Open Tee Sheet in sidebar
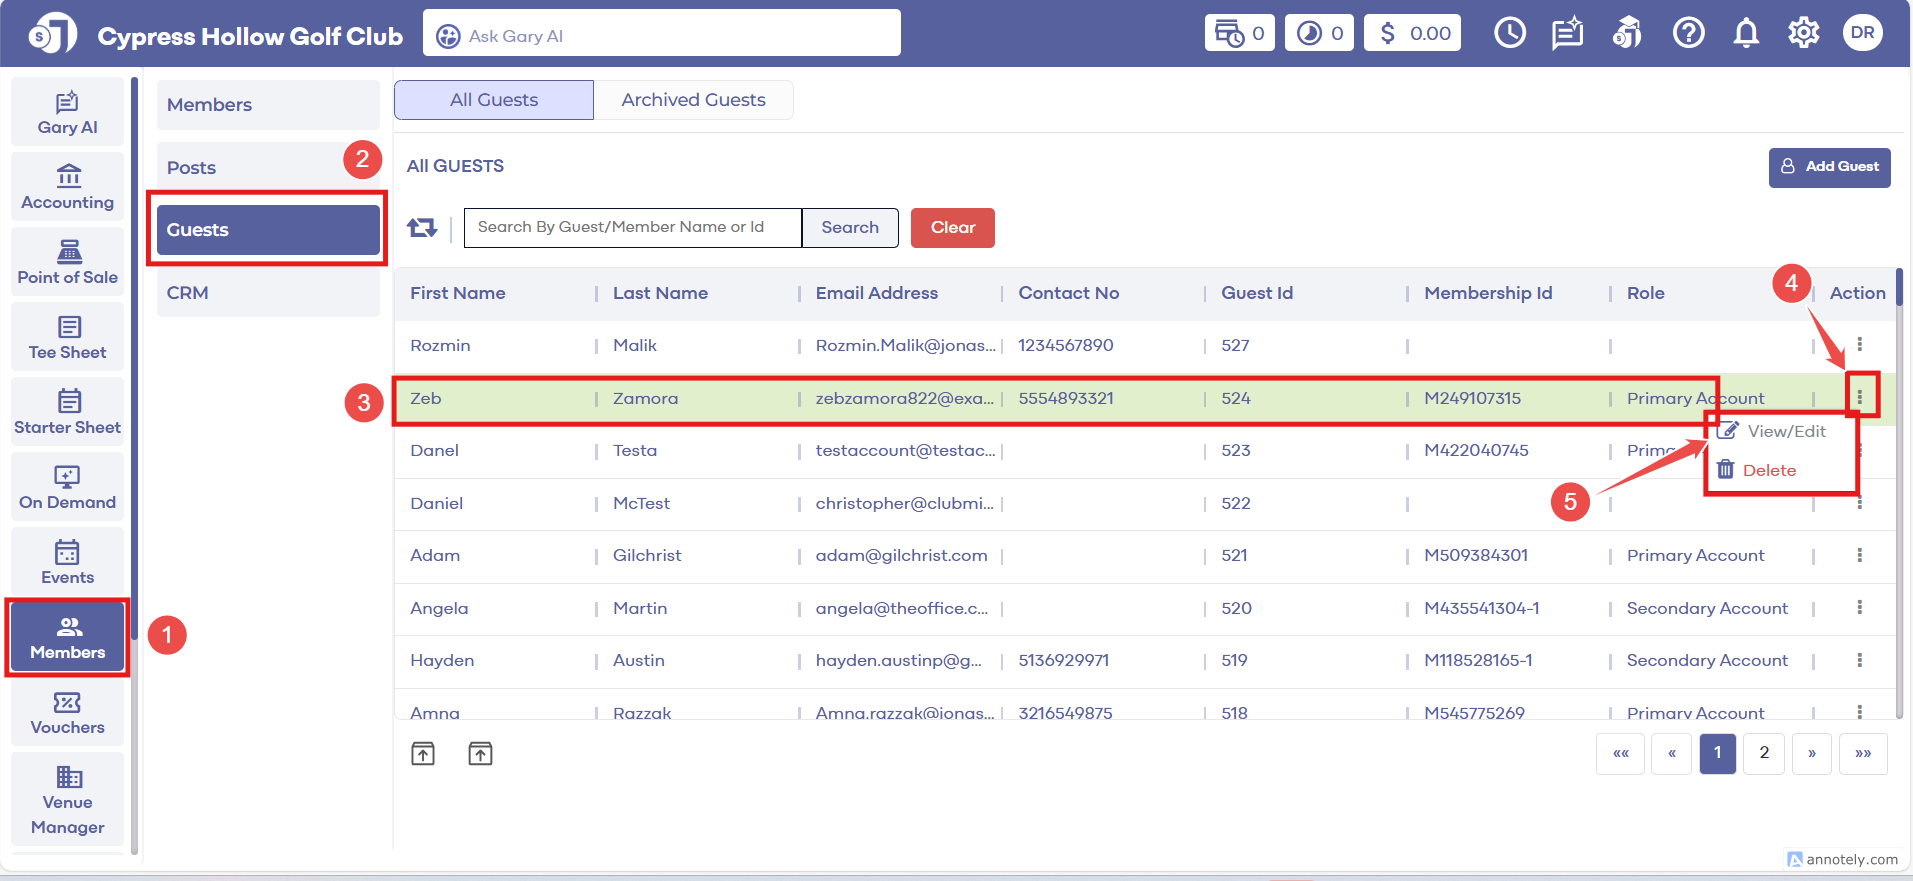 pos(68,338)
